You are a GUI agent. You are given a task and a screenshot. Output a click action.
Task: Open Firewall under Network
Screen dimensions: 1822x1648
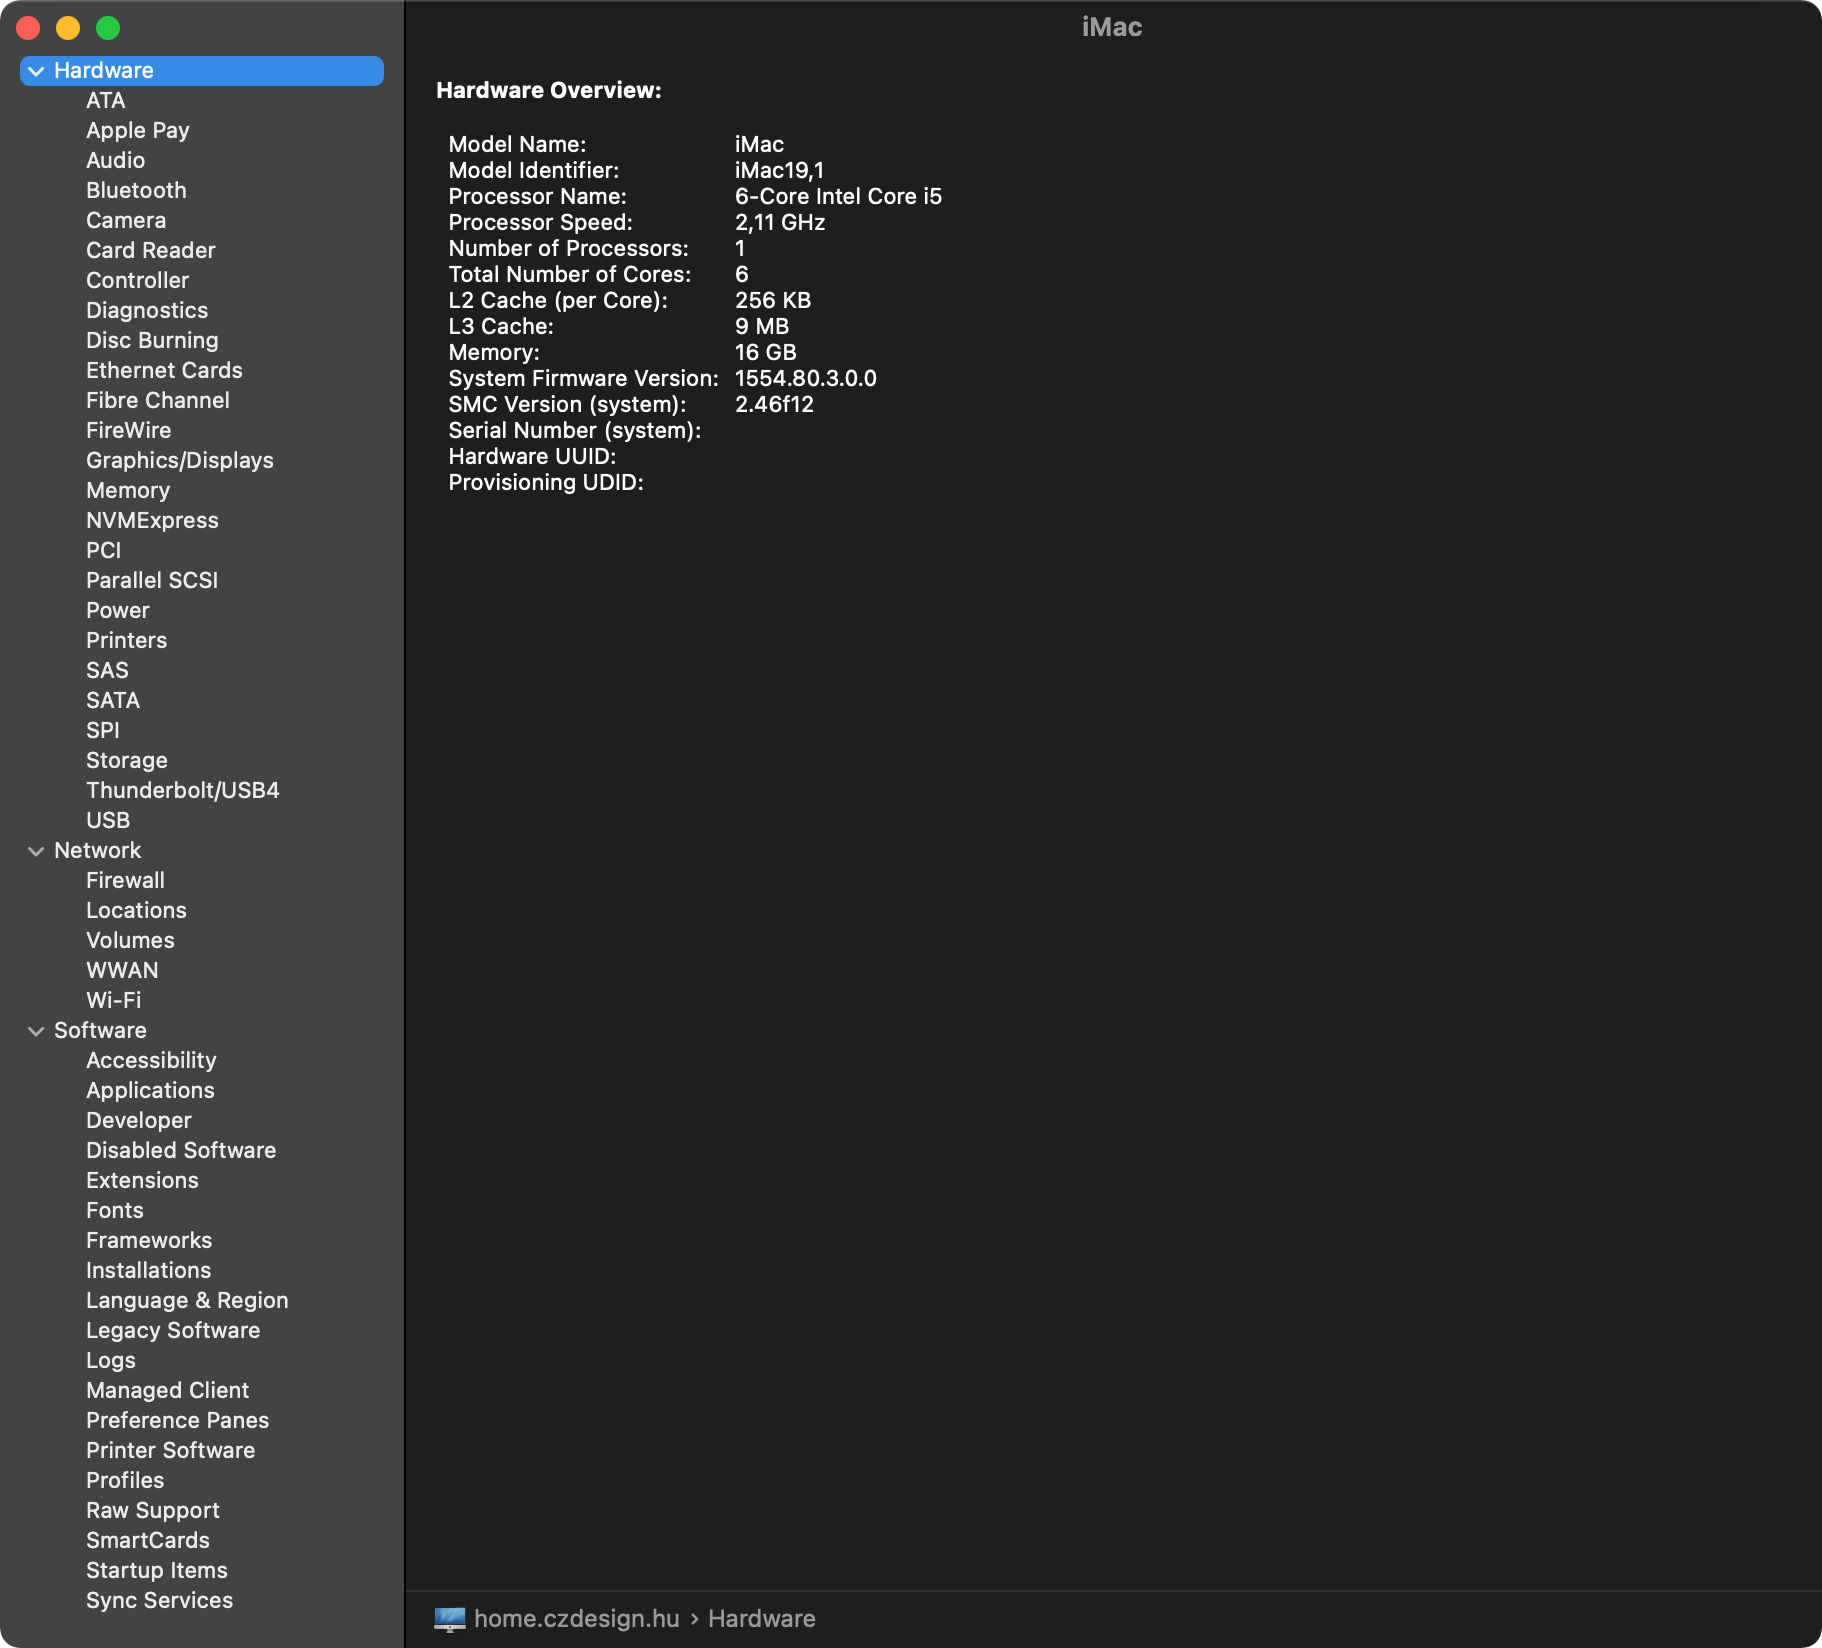[125, 881]
